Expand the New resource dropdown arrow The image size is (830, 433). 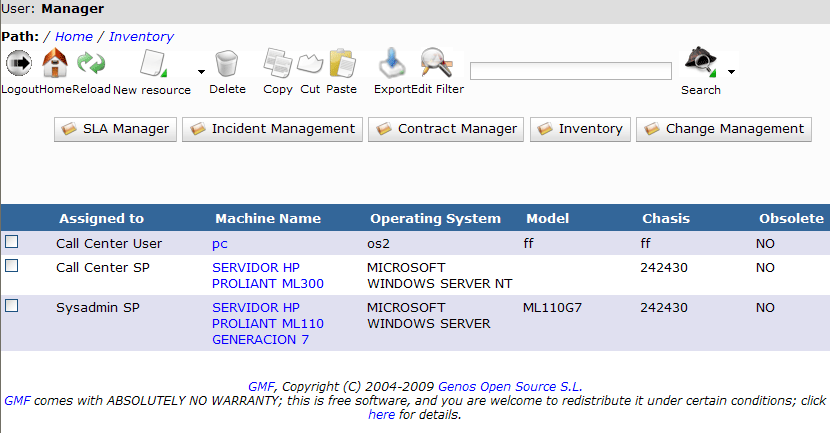pos(201,71)
